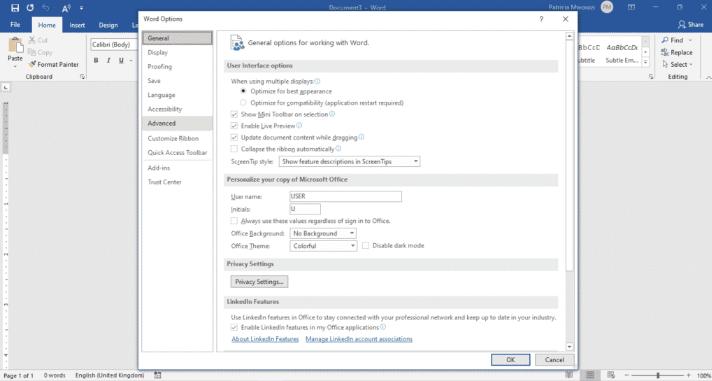Open the Clipboard group dialog launcher

pos(83,77)
